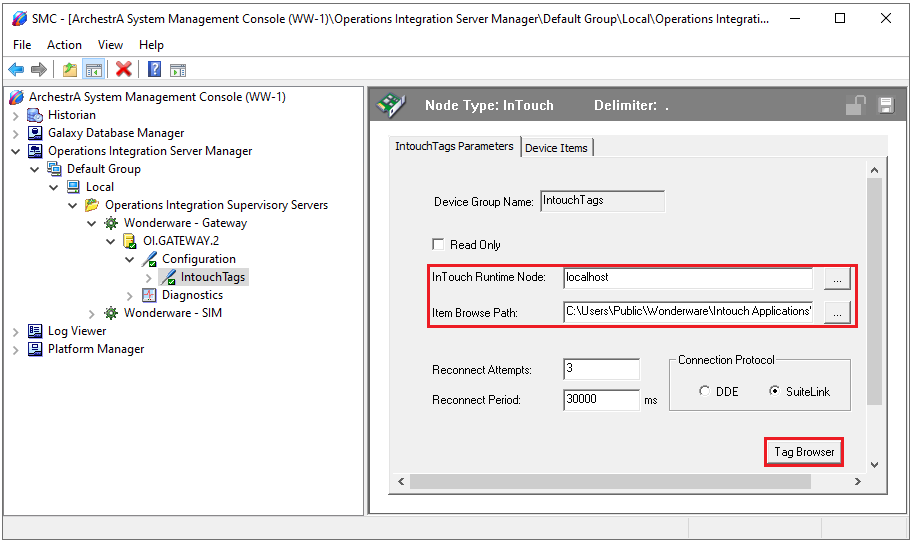Click the vertical scrollbar thumb in parameters pane
Image resolution: width=912 pixels, height=543 pixels.
point(874,291)
